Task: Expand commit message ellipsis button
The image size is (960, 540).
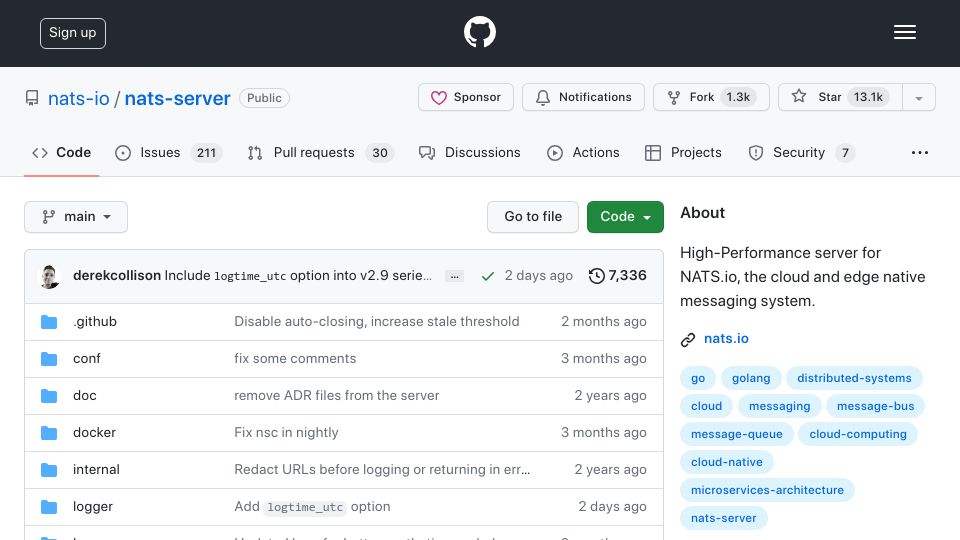Action: [454, 276]
